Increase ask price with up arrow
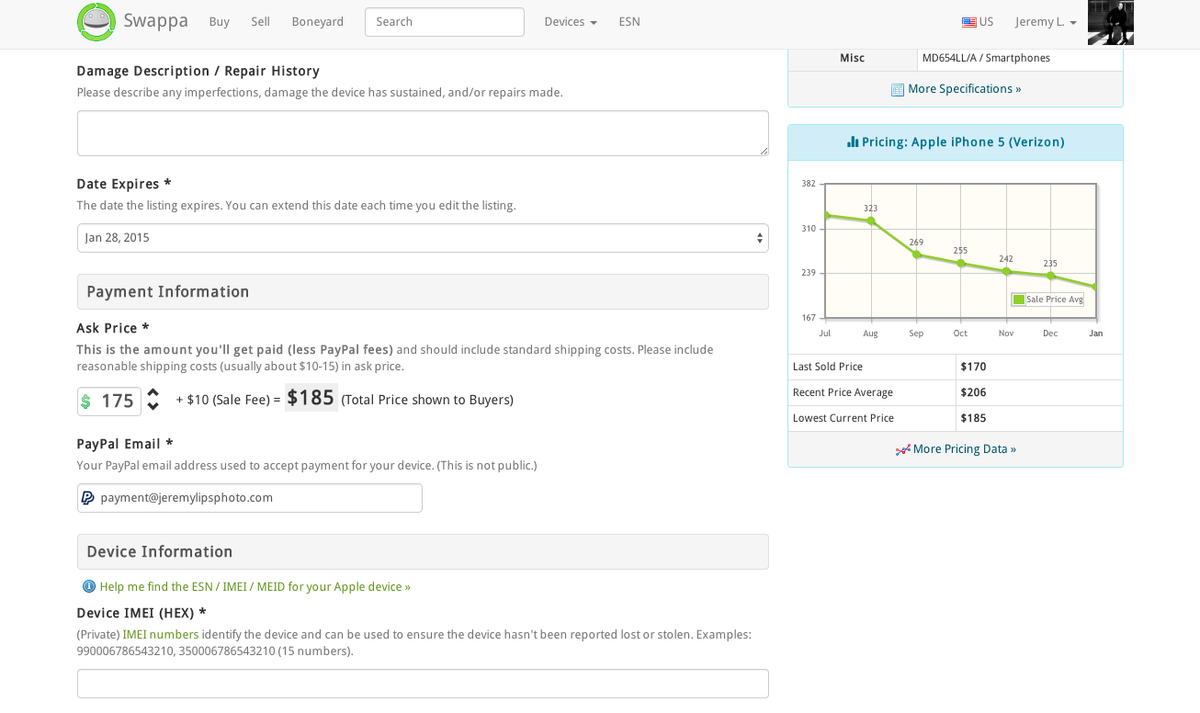 click(x=153, y=394)
